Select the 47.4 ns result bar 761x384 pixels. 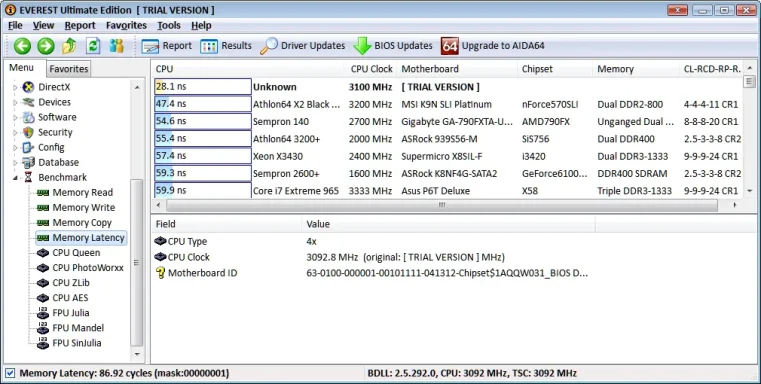tap(203, 104)
